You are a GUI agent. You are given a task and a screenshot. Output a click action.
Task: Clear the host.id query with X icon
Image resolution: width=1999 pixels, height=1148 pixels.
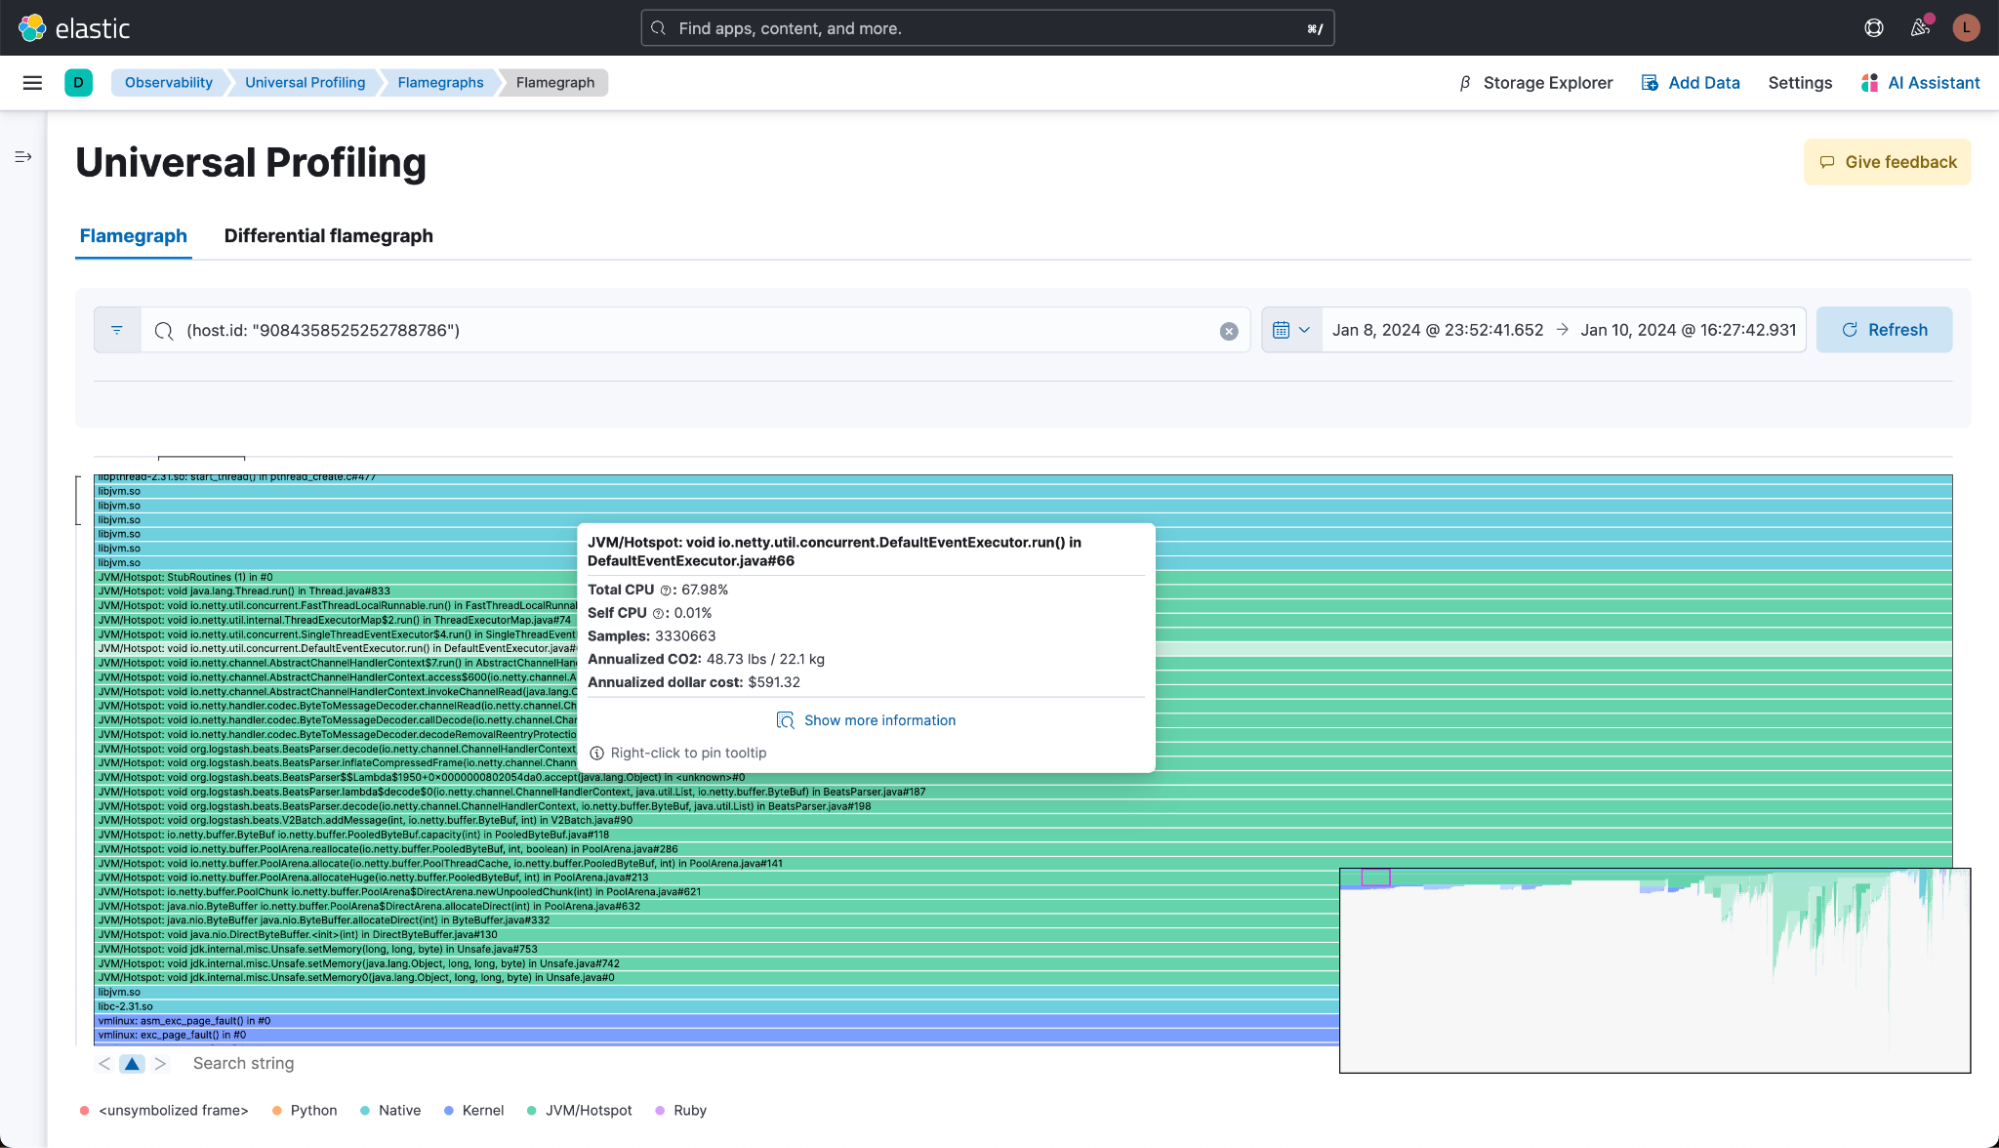pyautogui.click(x=1229, y=331)
